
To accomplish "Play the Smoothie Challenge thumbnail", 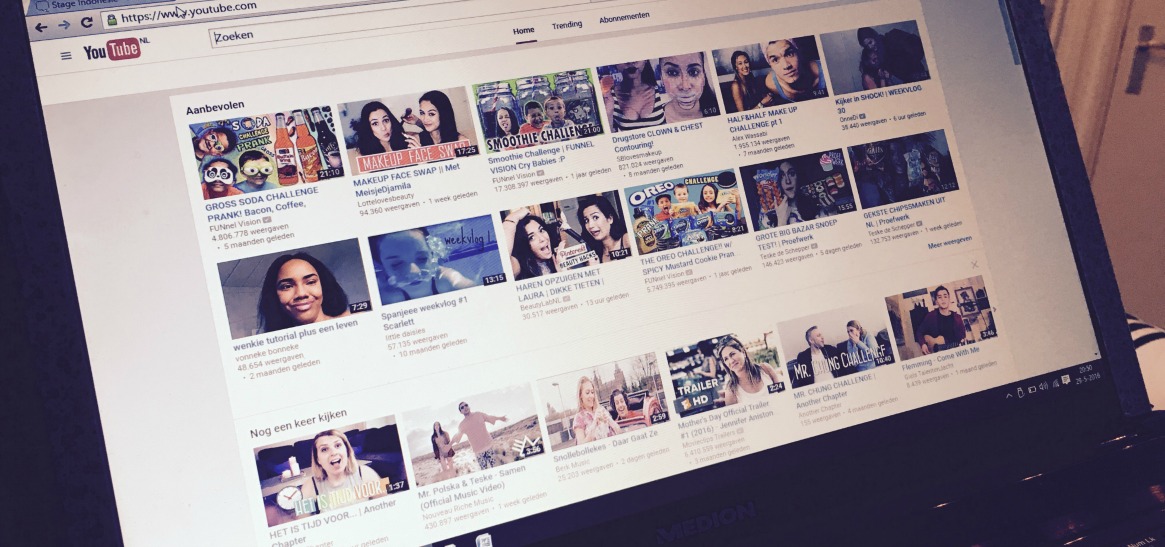I will click(x=537, y=110).
